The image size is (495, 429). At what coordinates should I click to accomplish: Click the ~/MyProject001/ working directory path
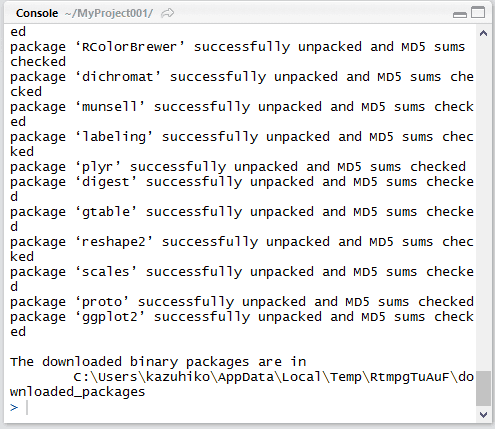[x=109, y=13]
